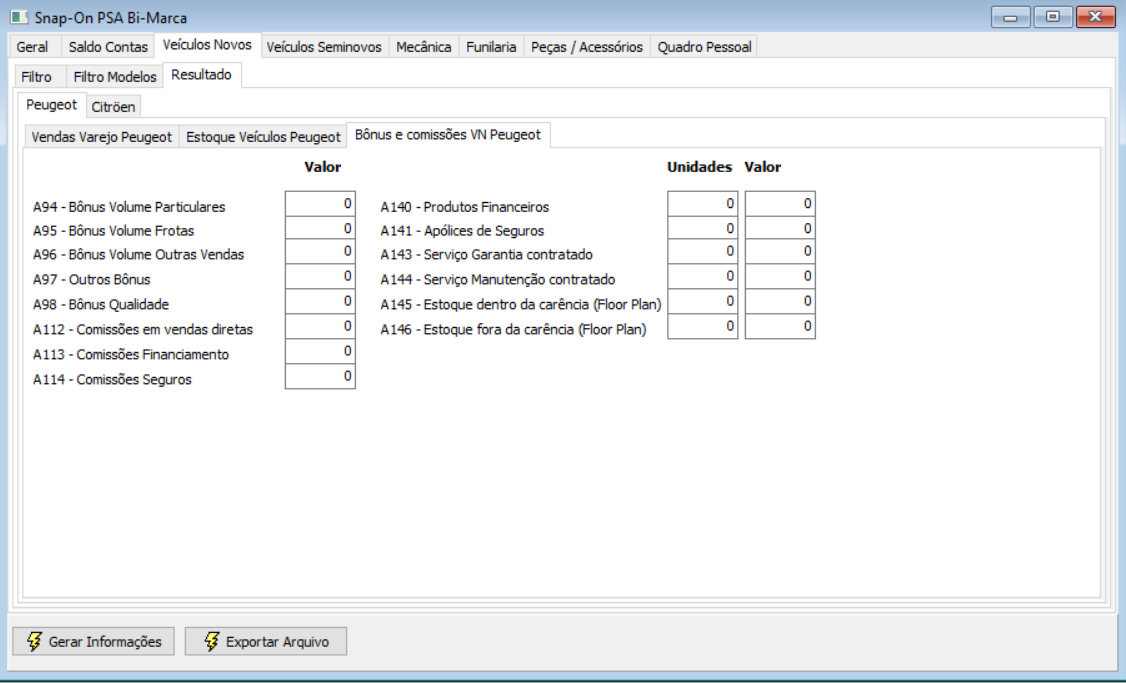1126x683 pixels.
Task: Focus A140 Produtos Financeiros Unidades field
Action: [x=702, y=204]
